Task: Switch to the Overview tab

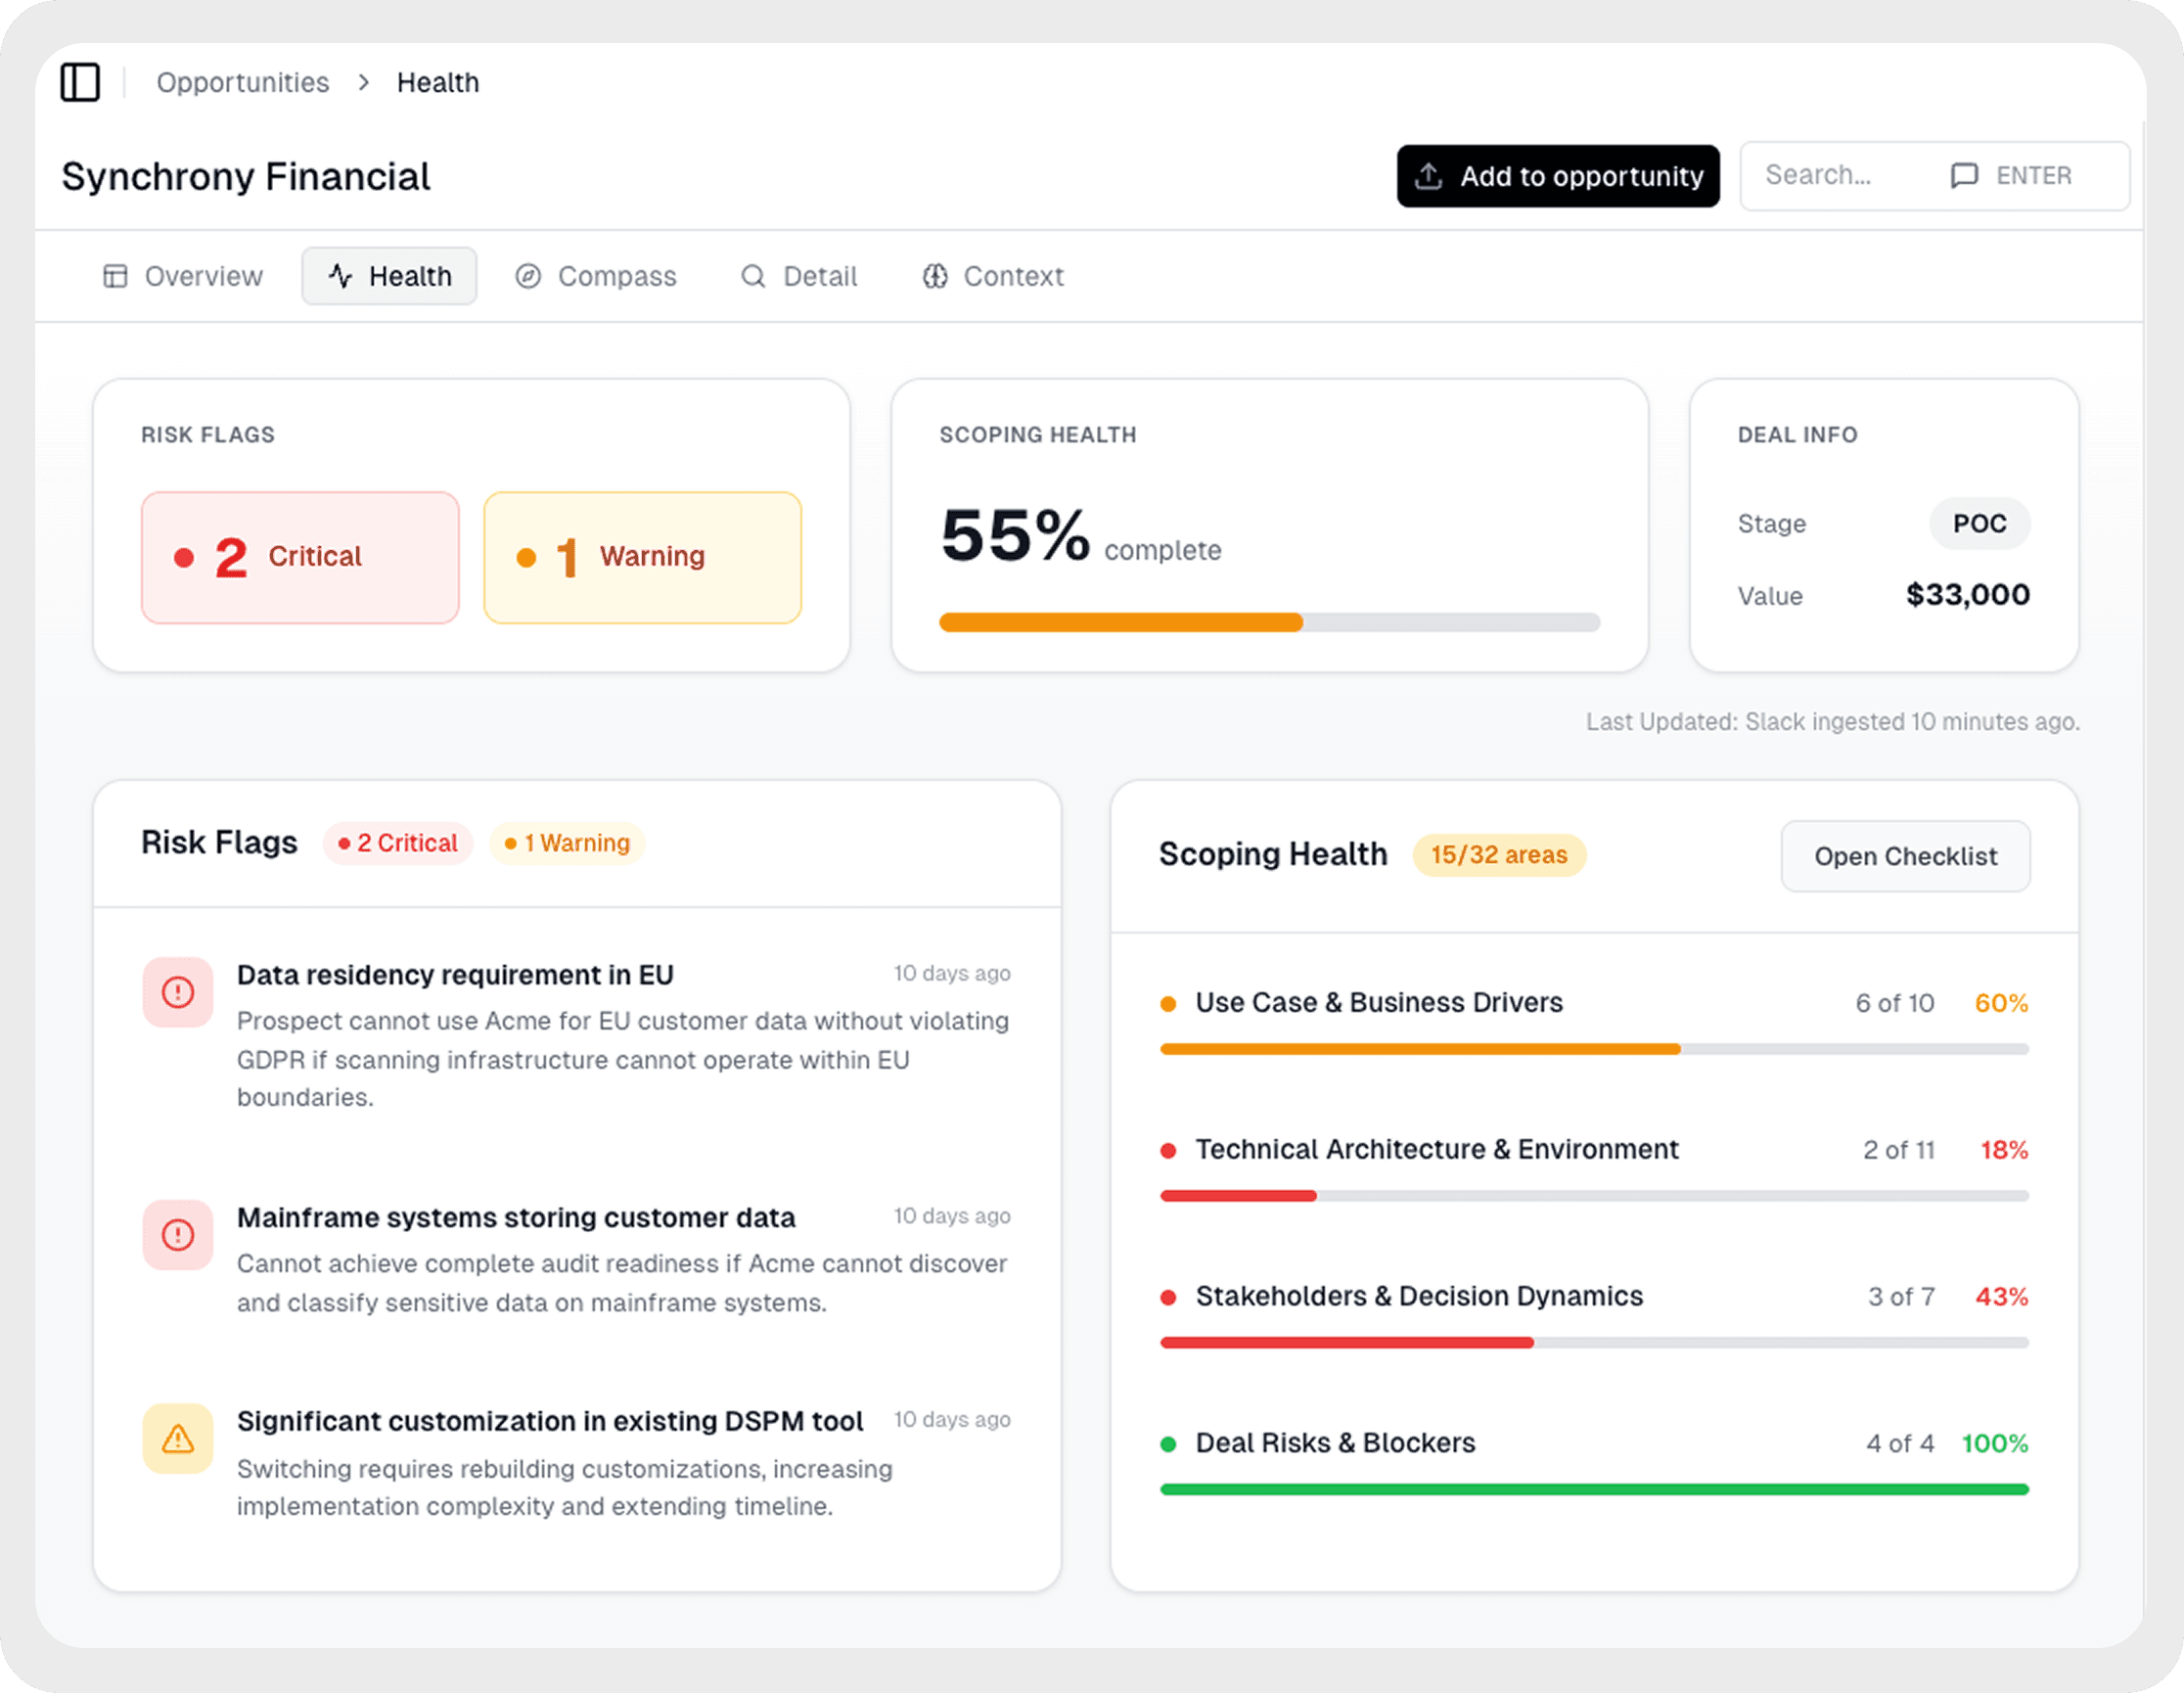Action: coord(183,276)
